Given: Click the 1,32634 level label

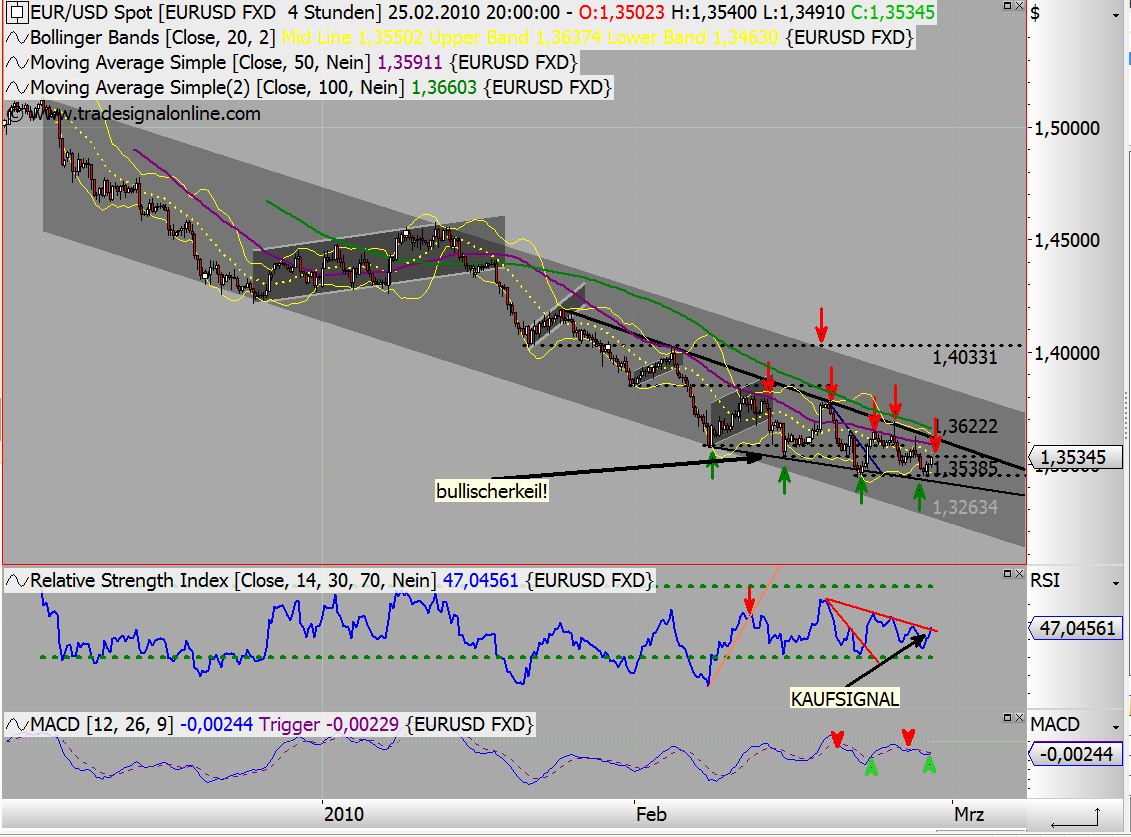Looking at the screenshot, I should tap(965, 508).
